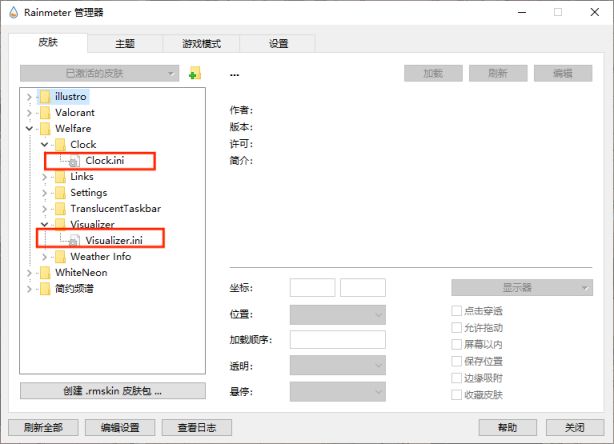This screenshot has width=614, height=444.
Task: Open the 显示器 dropdown
Action: 522,288
